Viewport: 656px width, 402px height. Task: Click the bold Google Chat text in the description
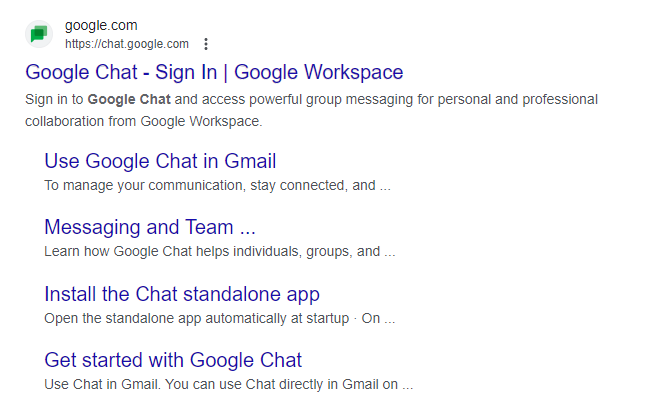click(129, 100)
